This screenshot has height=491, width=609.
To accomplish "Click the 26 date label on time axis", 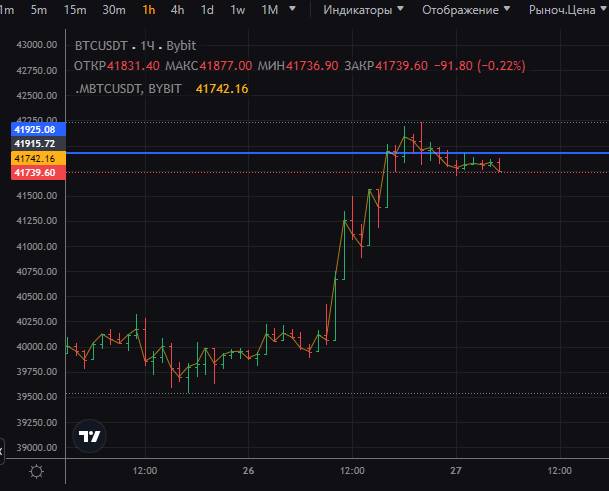I will [x=248, y=471].
